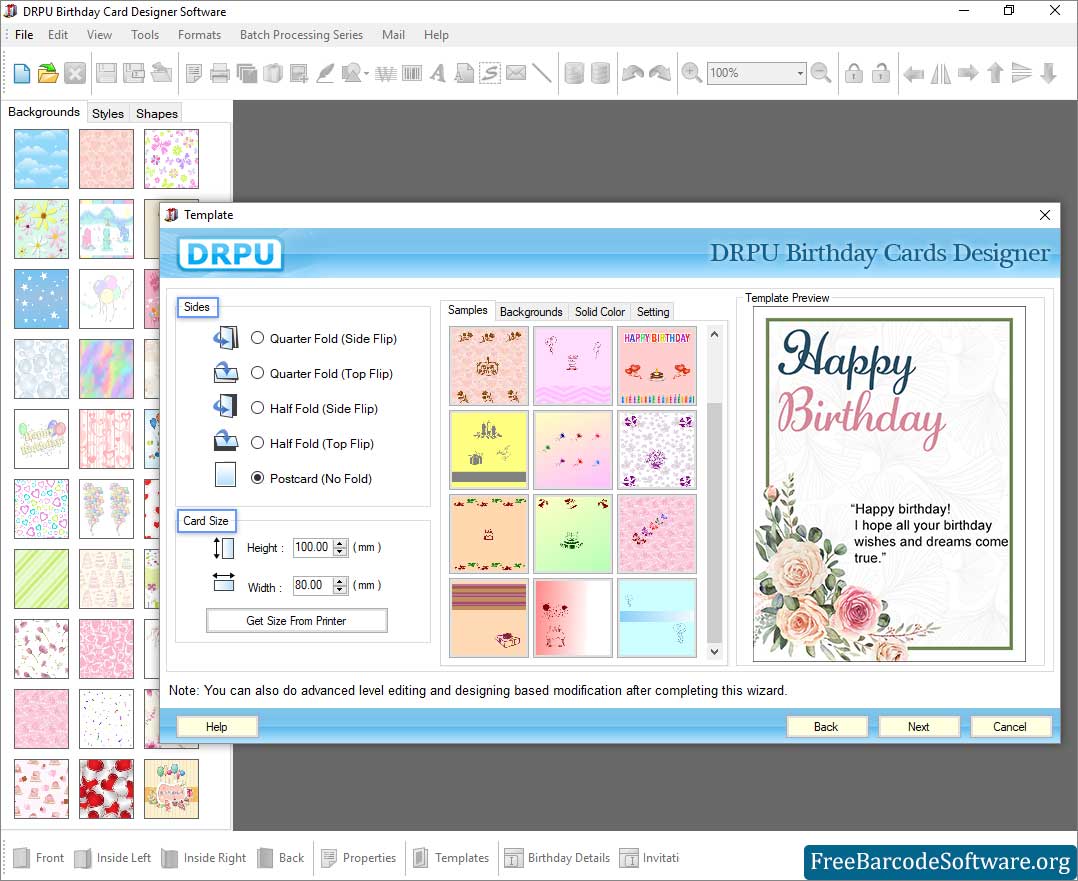Click the Back button in the Template dialog
Viewport: 1078px width, 881px height.
coord(826,726)
